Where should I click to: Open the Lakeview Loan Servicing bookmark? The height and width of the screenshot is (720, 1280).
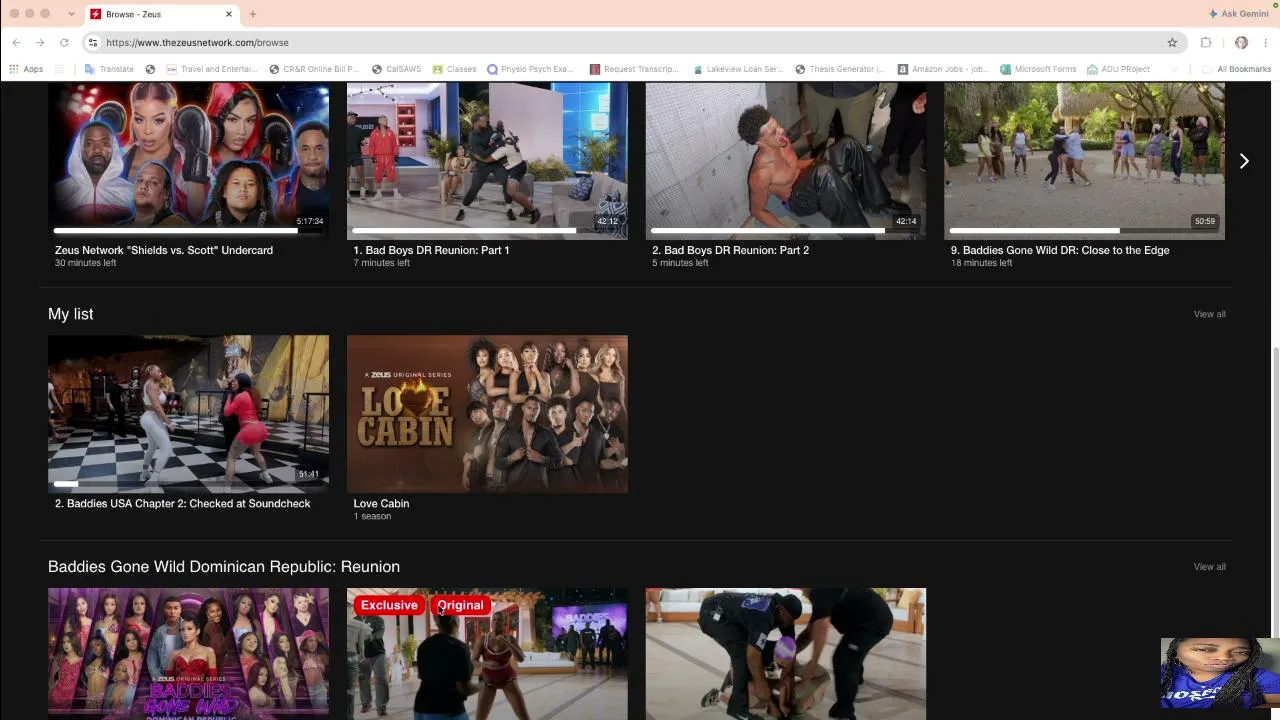click(x=738, y=69)
